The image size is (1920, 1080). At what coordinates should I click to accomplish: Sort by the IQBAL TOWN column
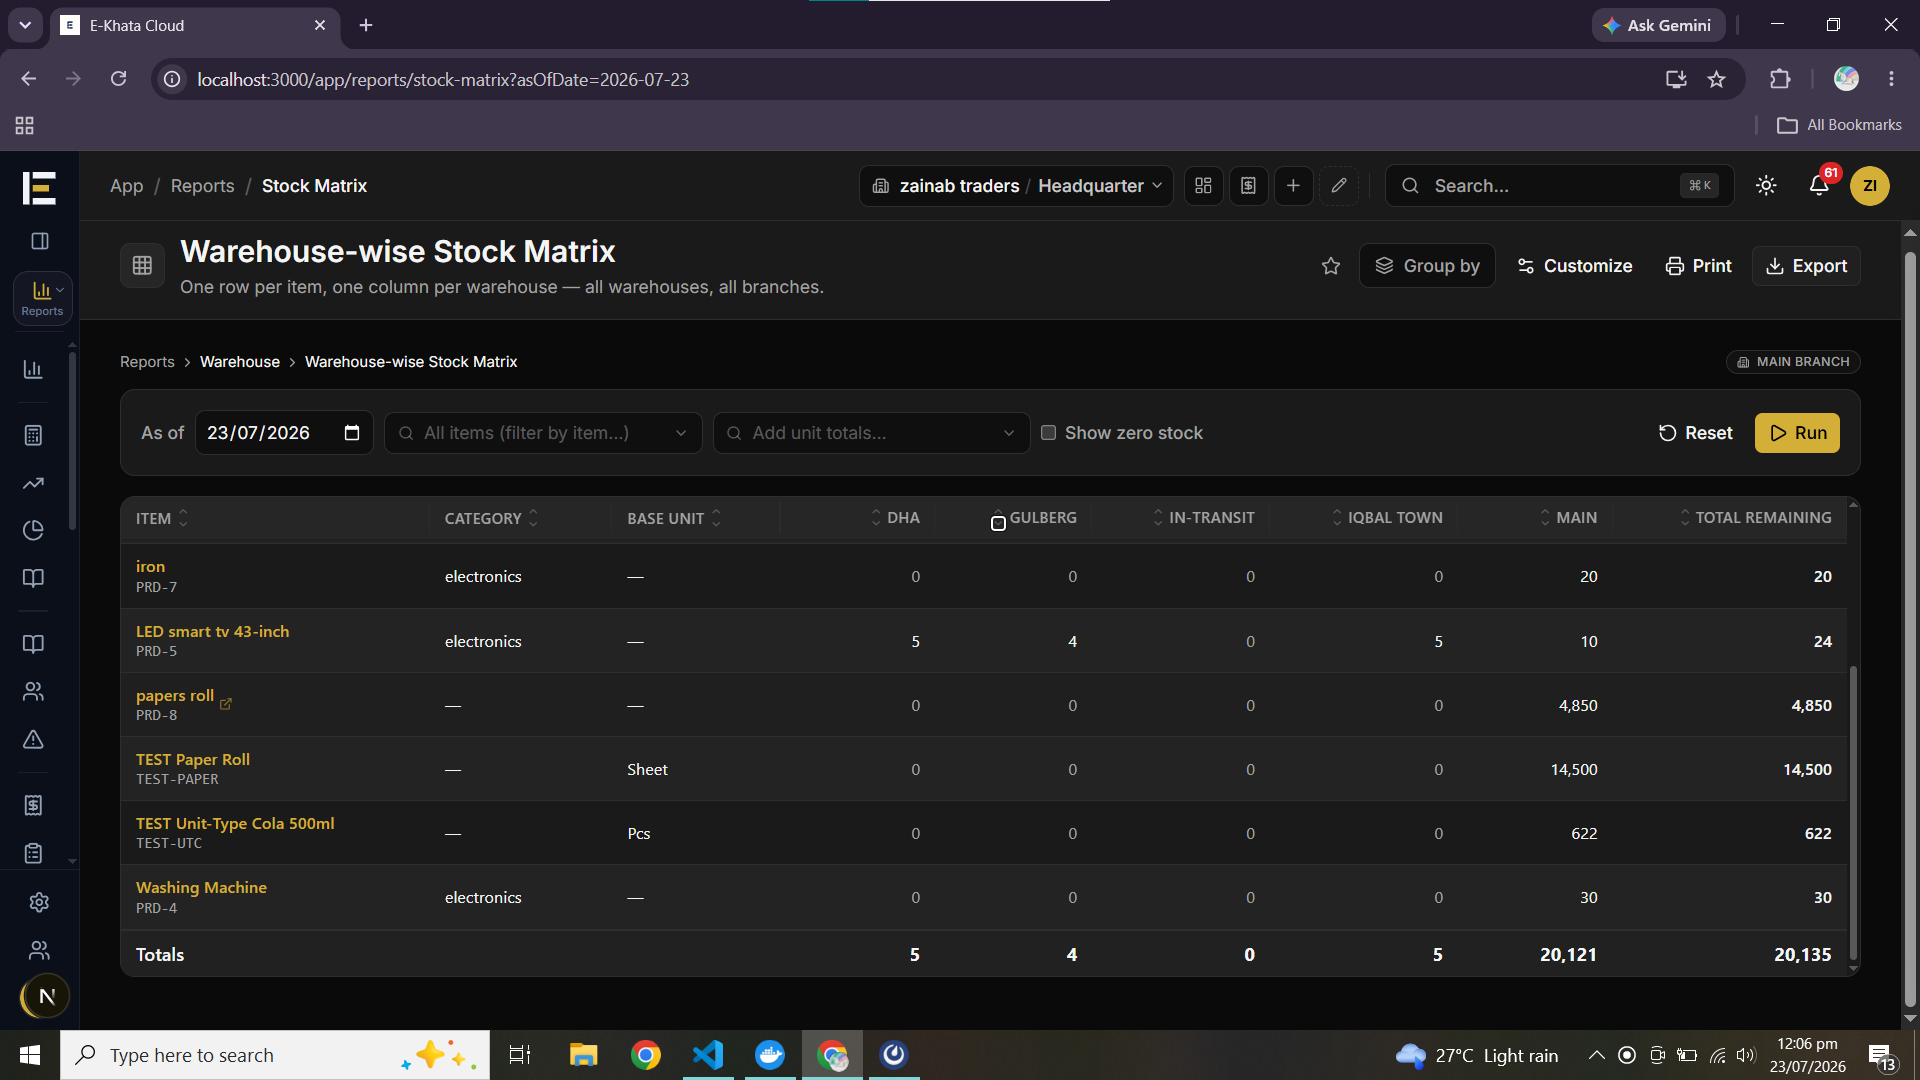coord(1387,518)
